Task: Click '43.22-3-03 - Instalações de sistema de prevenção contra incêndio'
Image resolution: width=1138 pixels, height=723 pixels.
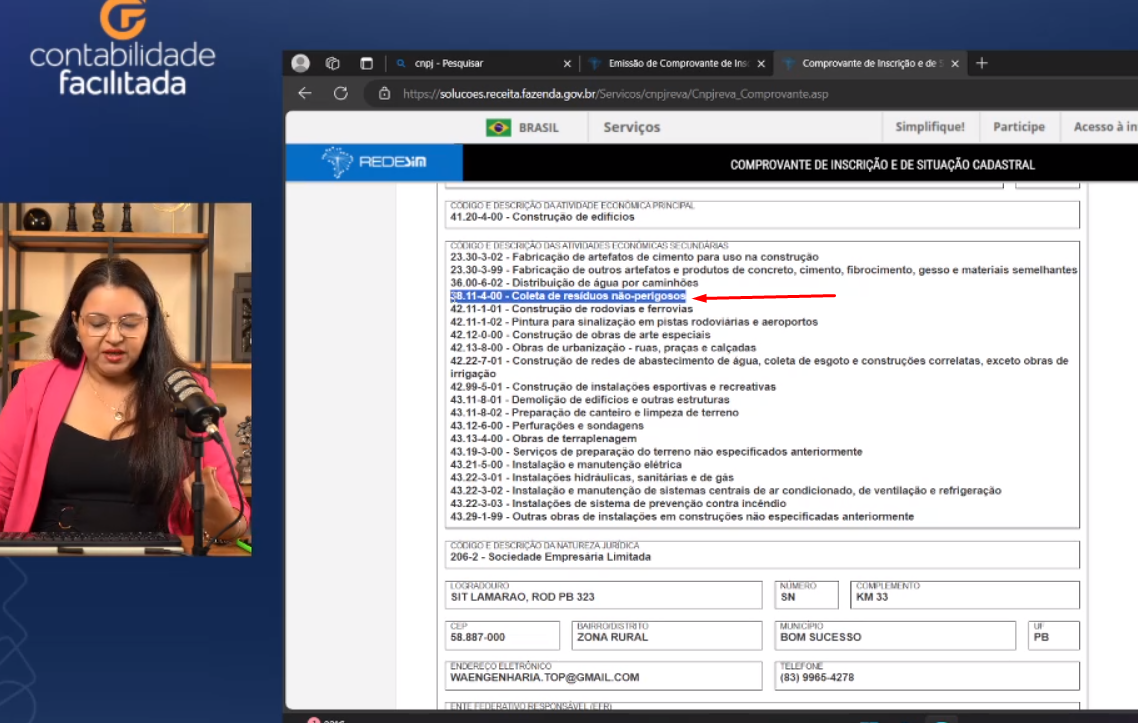Action: click(x=618, y=504)
